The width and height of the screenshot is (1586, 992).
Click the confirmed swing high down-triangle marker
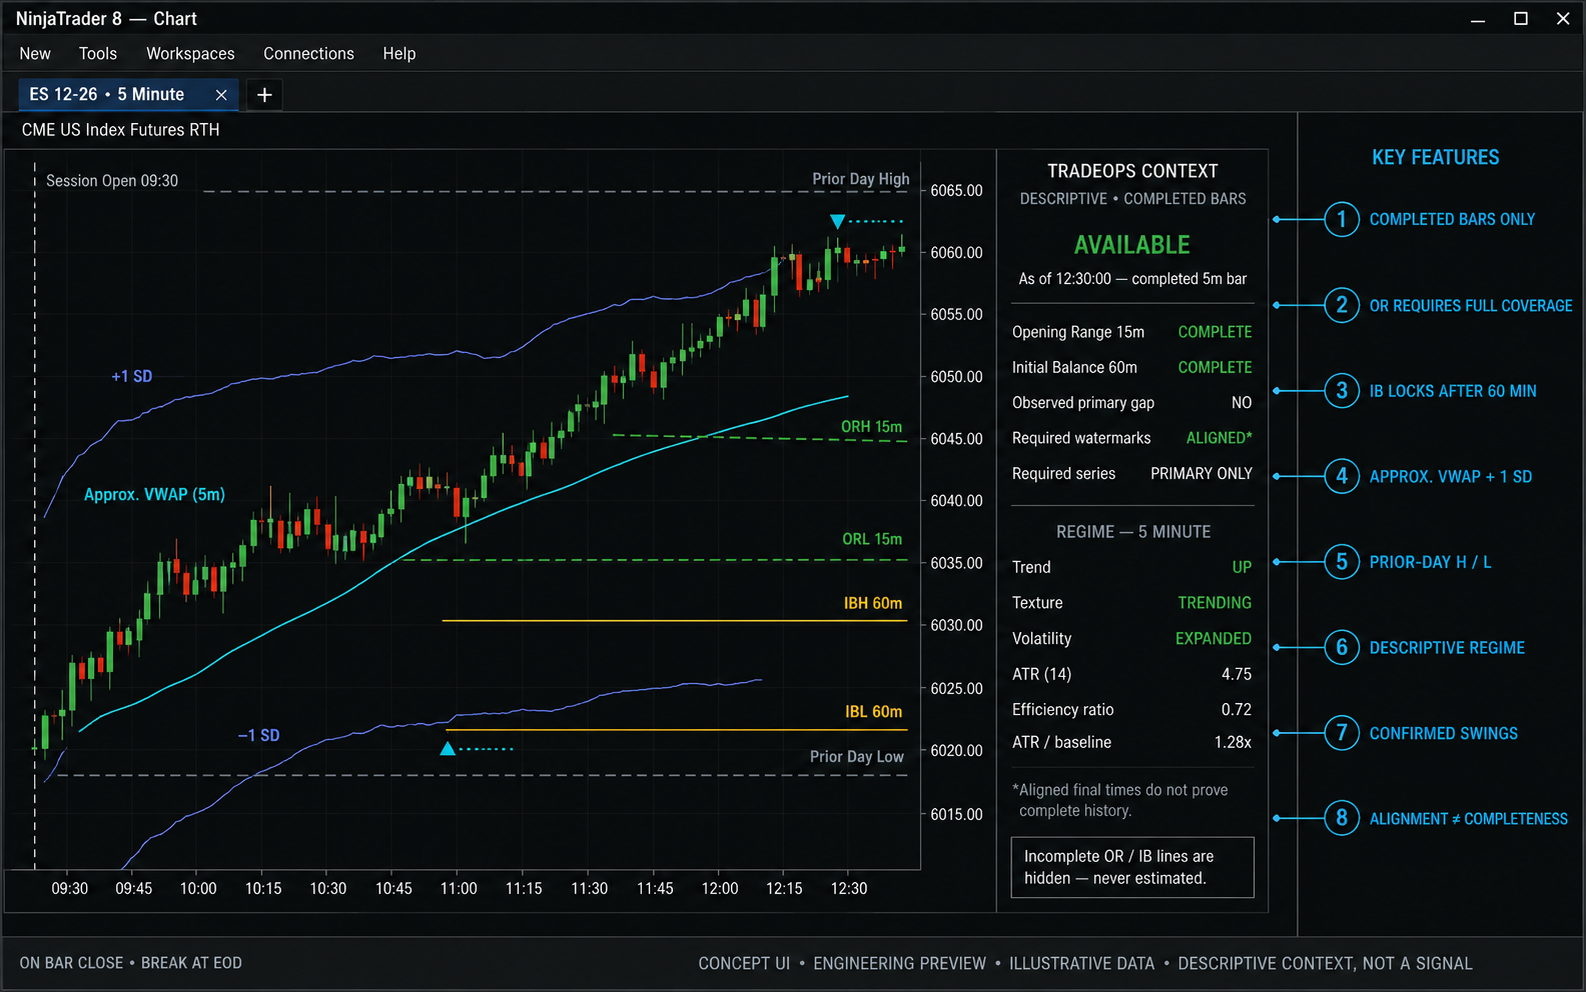coord(838,221)
